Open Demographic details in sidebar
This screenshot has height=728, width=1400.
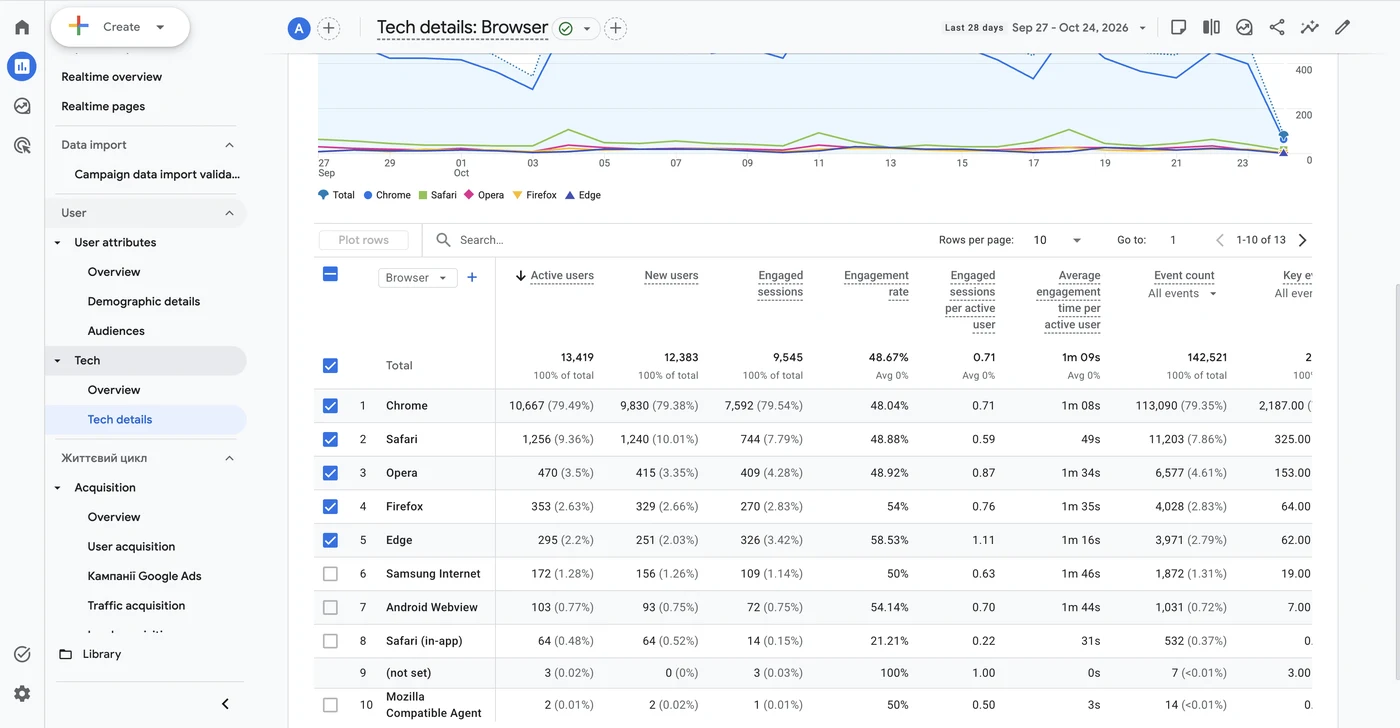(x=145, y=301)
